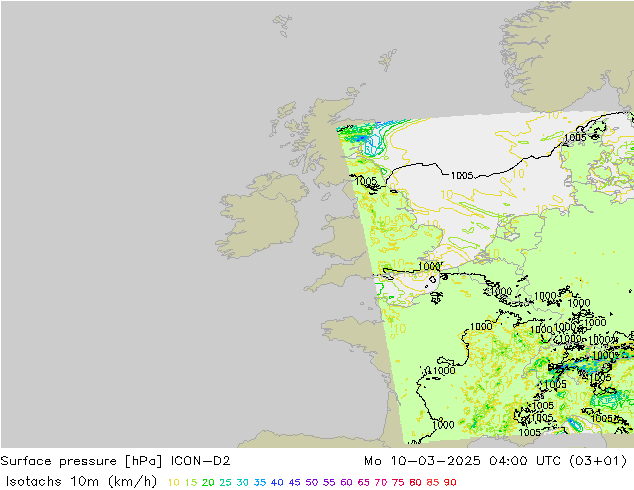Select the purple 50 legend value

click(312, 482)
